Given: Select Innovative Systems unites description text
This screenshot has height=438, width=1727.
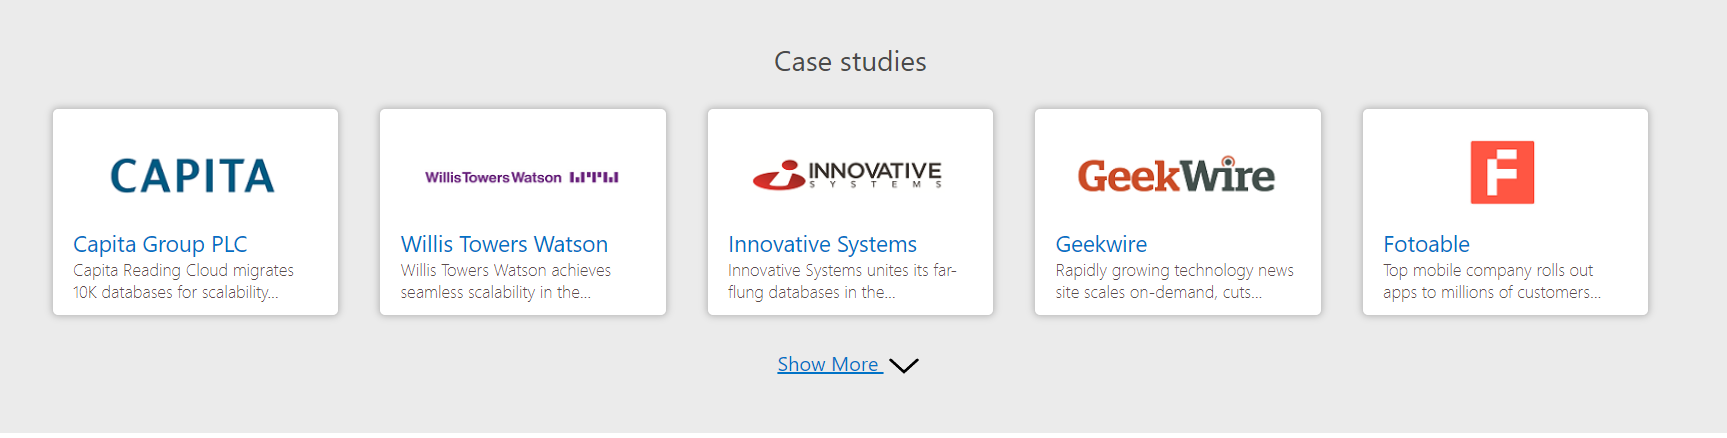Looking at the screenshot, I should coord(842,281).
